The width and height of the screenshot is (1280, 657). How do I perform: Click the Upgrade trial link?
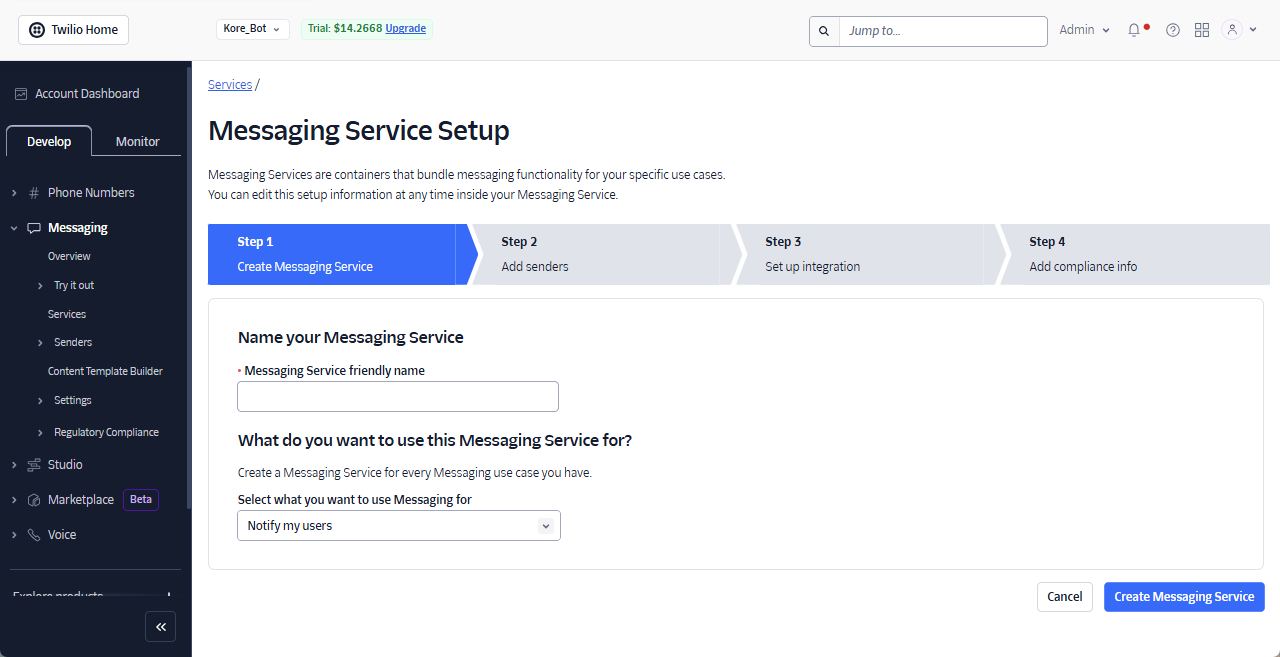pos(405,29)
